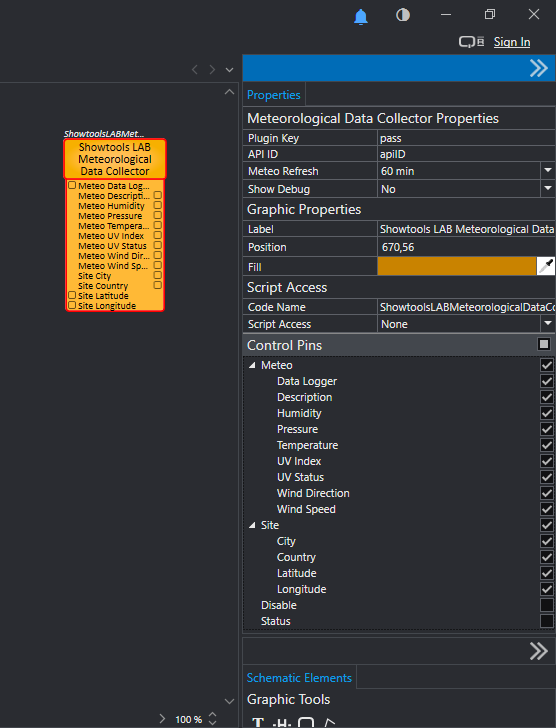Open the schematic tab list chevron
The height and width of the screenshot is (728, 556).
click(x=229, y=70)
